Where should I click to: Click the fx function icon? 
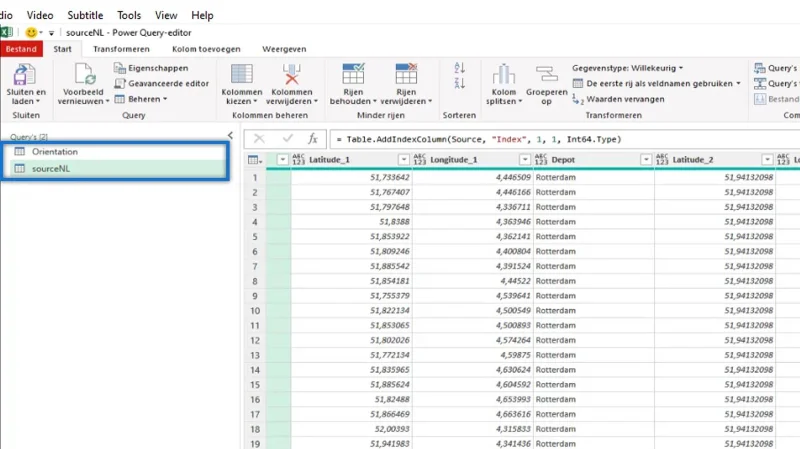(x=313, y=139)
